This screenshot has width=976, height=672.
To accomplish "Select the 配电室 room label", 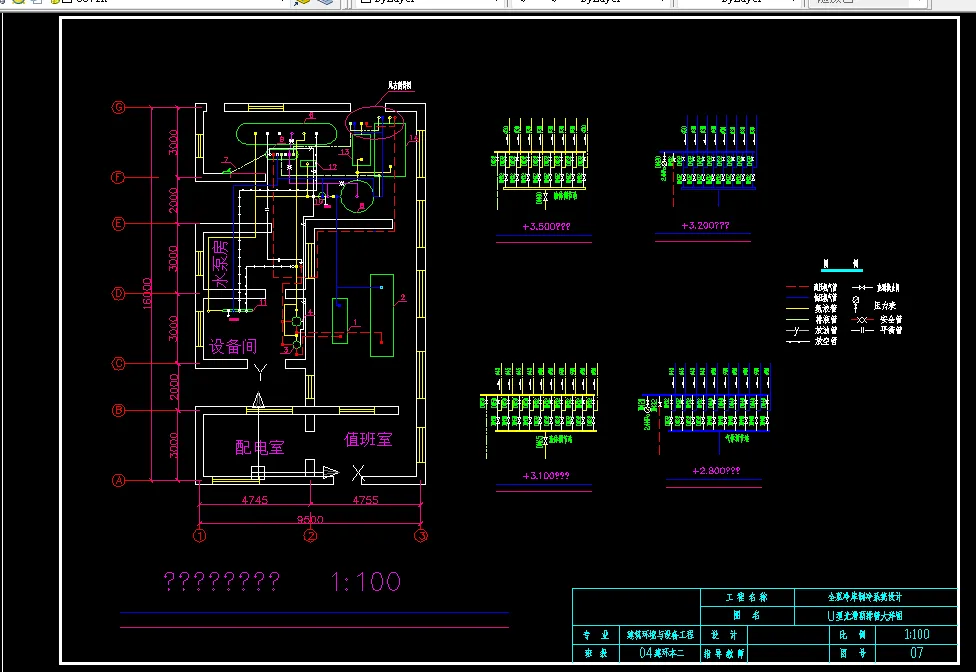I will (x=260, y=447).
